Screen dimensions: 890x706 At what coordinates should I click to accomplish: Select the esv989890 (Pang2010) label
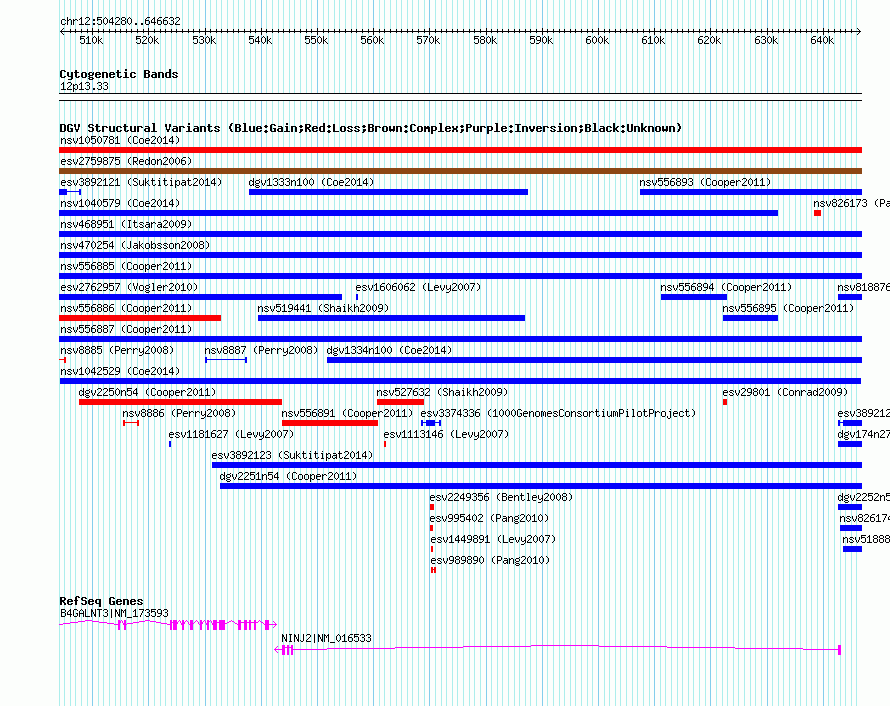[x=490, y=560]
